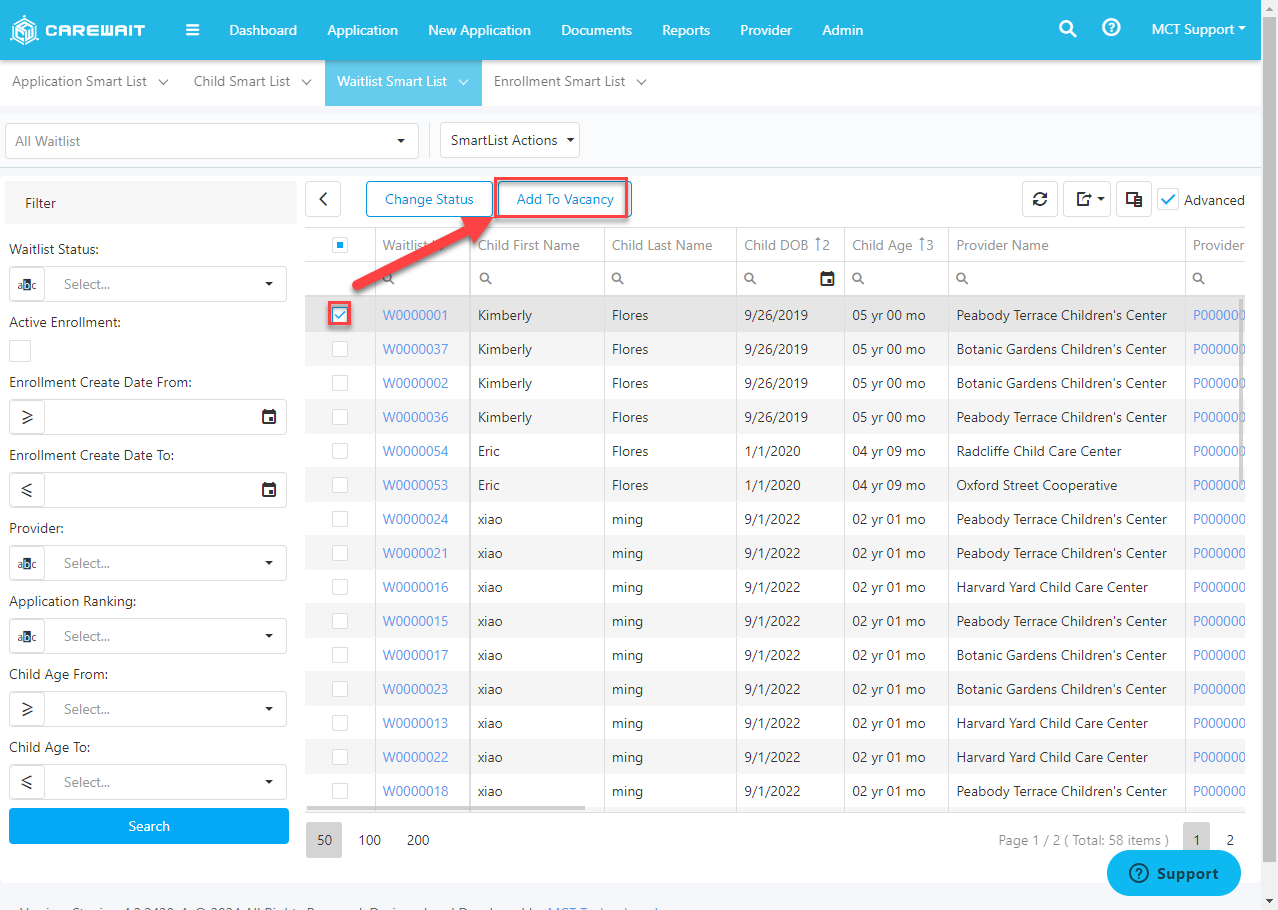Click the grid's vertical scrollbar
1278x910 pixels.
coord(1241,390)
